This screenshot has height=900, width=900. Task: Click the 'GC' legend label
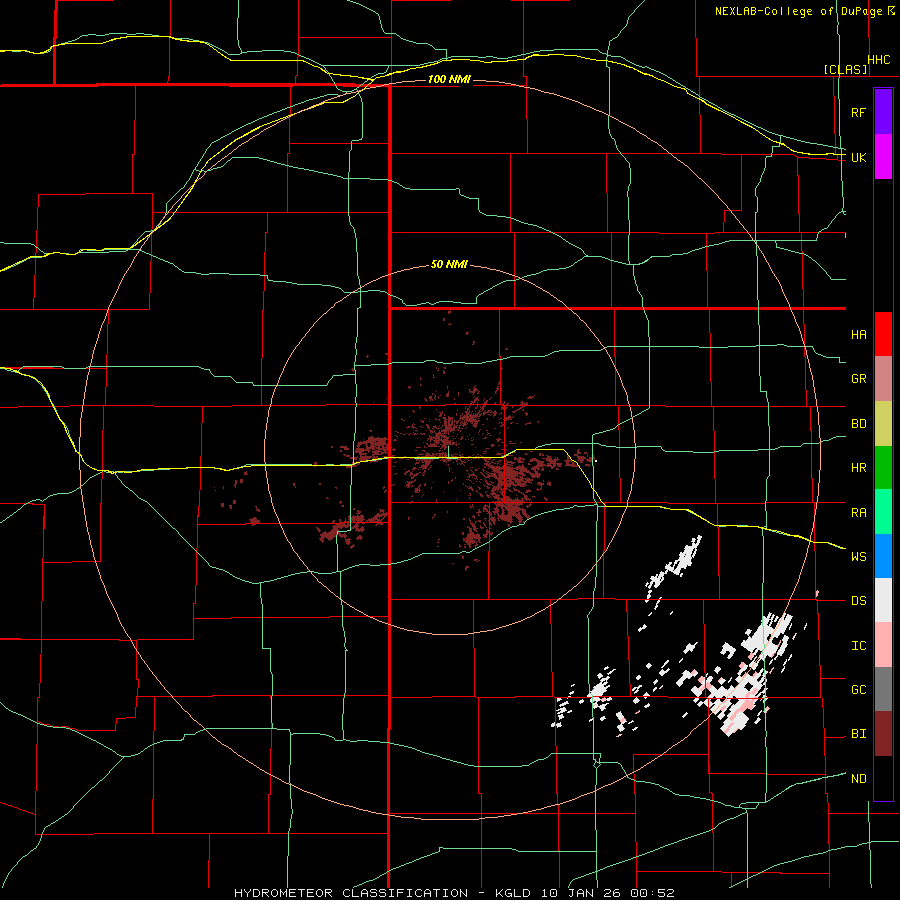(858, 690)
